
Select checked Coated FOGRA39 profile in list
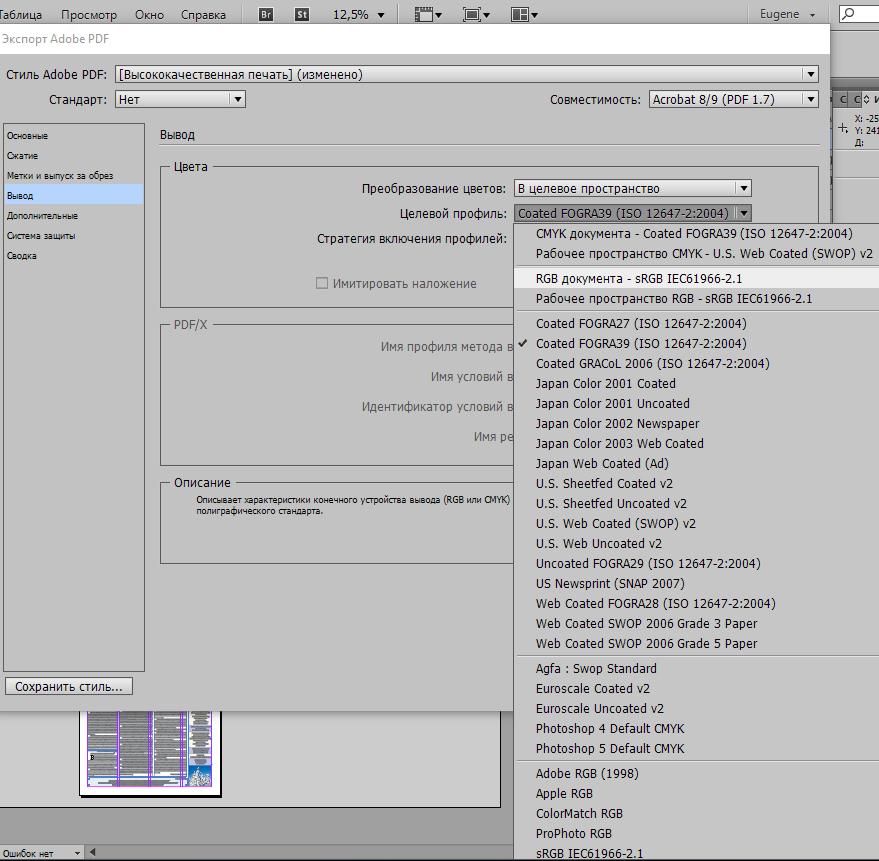click(x=696, y=344)
